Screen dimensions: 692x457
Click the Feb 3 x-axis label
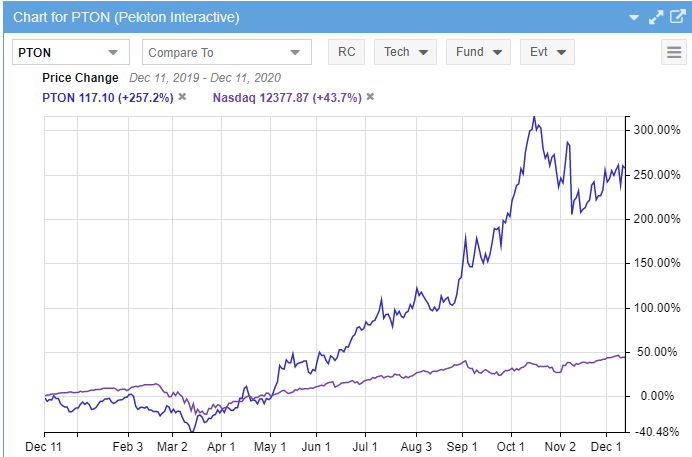click(x=128, y=447)
